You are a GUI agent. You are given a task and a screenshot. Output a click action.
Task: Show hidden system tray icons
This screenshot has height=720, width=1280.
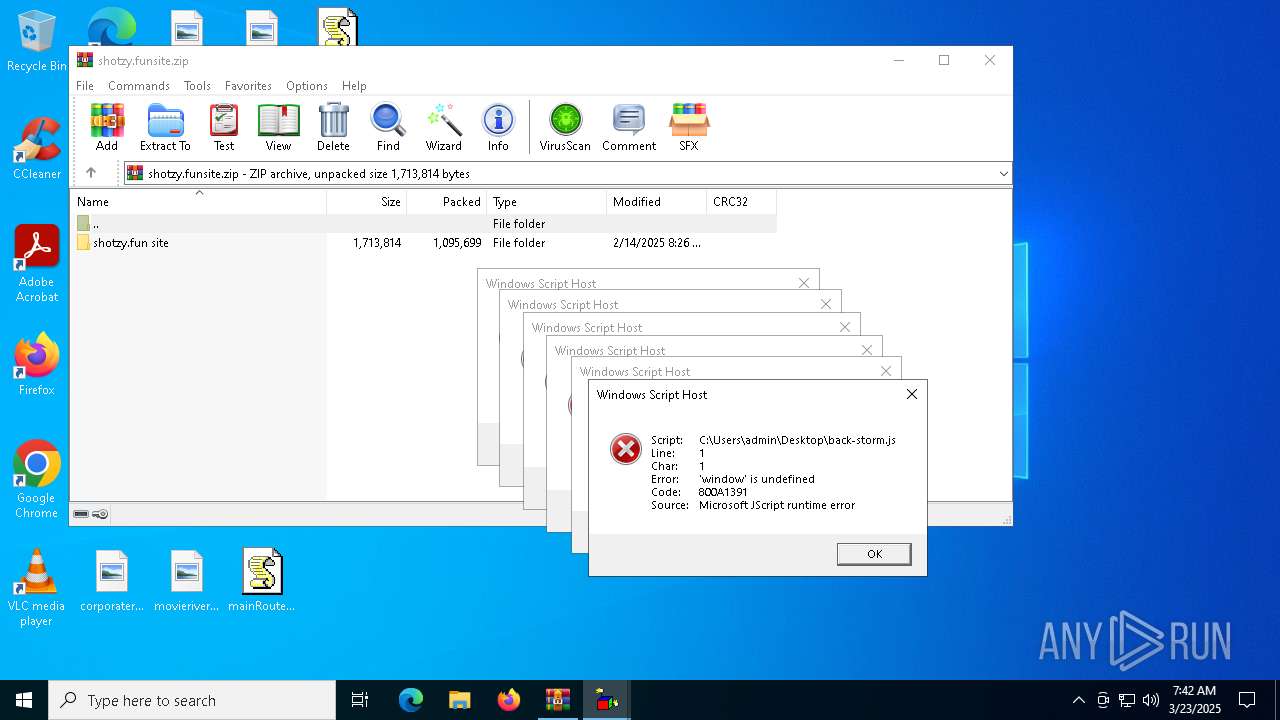[x=1078, y=700]
